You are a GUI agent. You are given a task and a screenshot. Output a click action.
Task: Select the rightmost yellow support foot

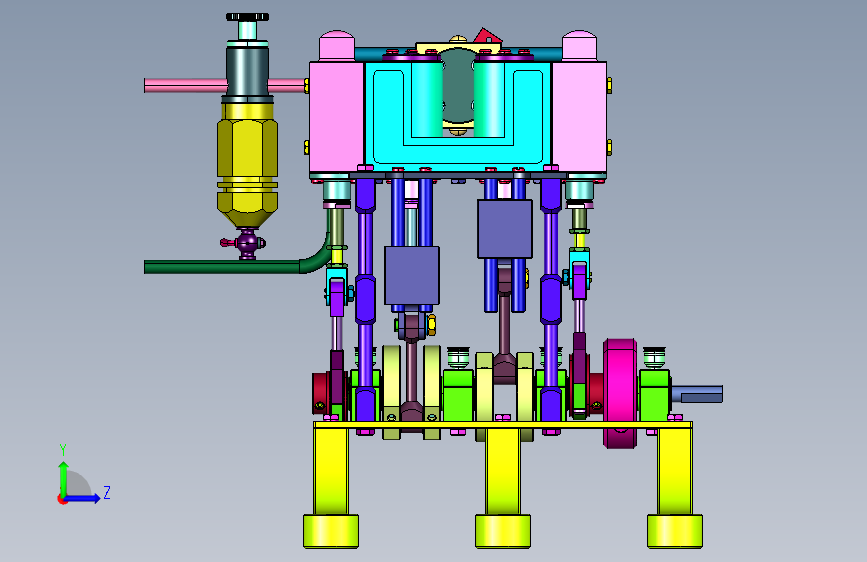[x=675, y=531]
